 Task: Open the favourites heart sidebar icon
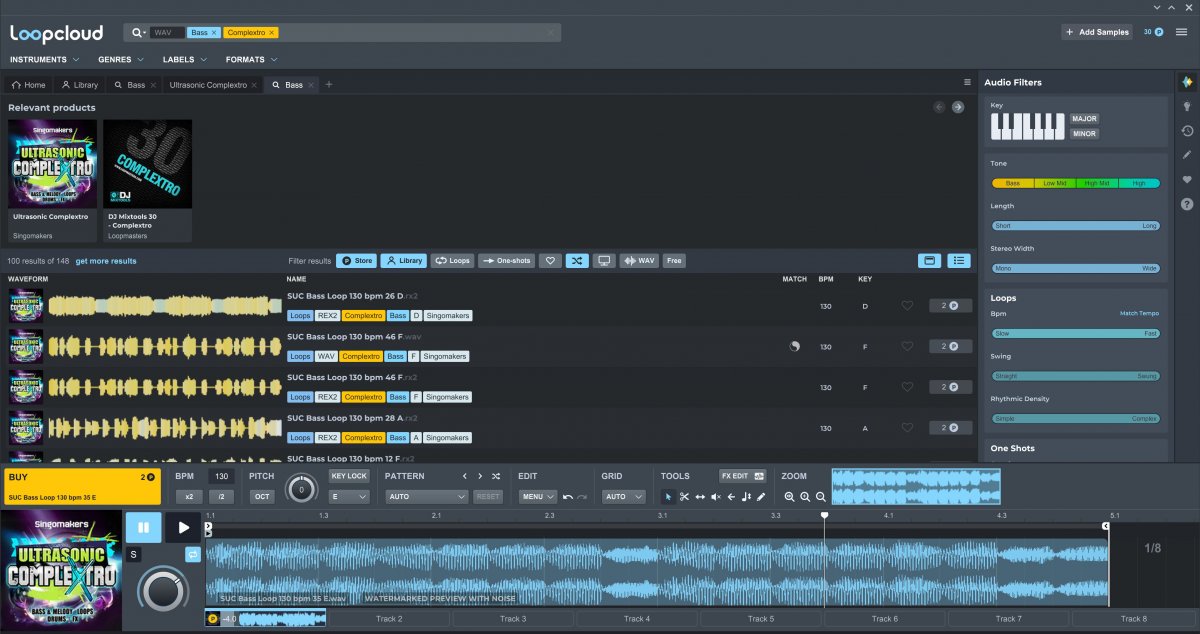1187,180
